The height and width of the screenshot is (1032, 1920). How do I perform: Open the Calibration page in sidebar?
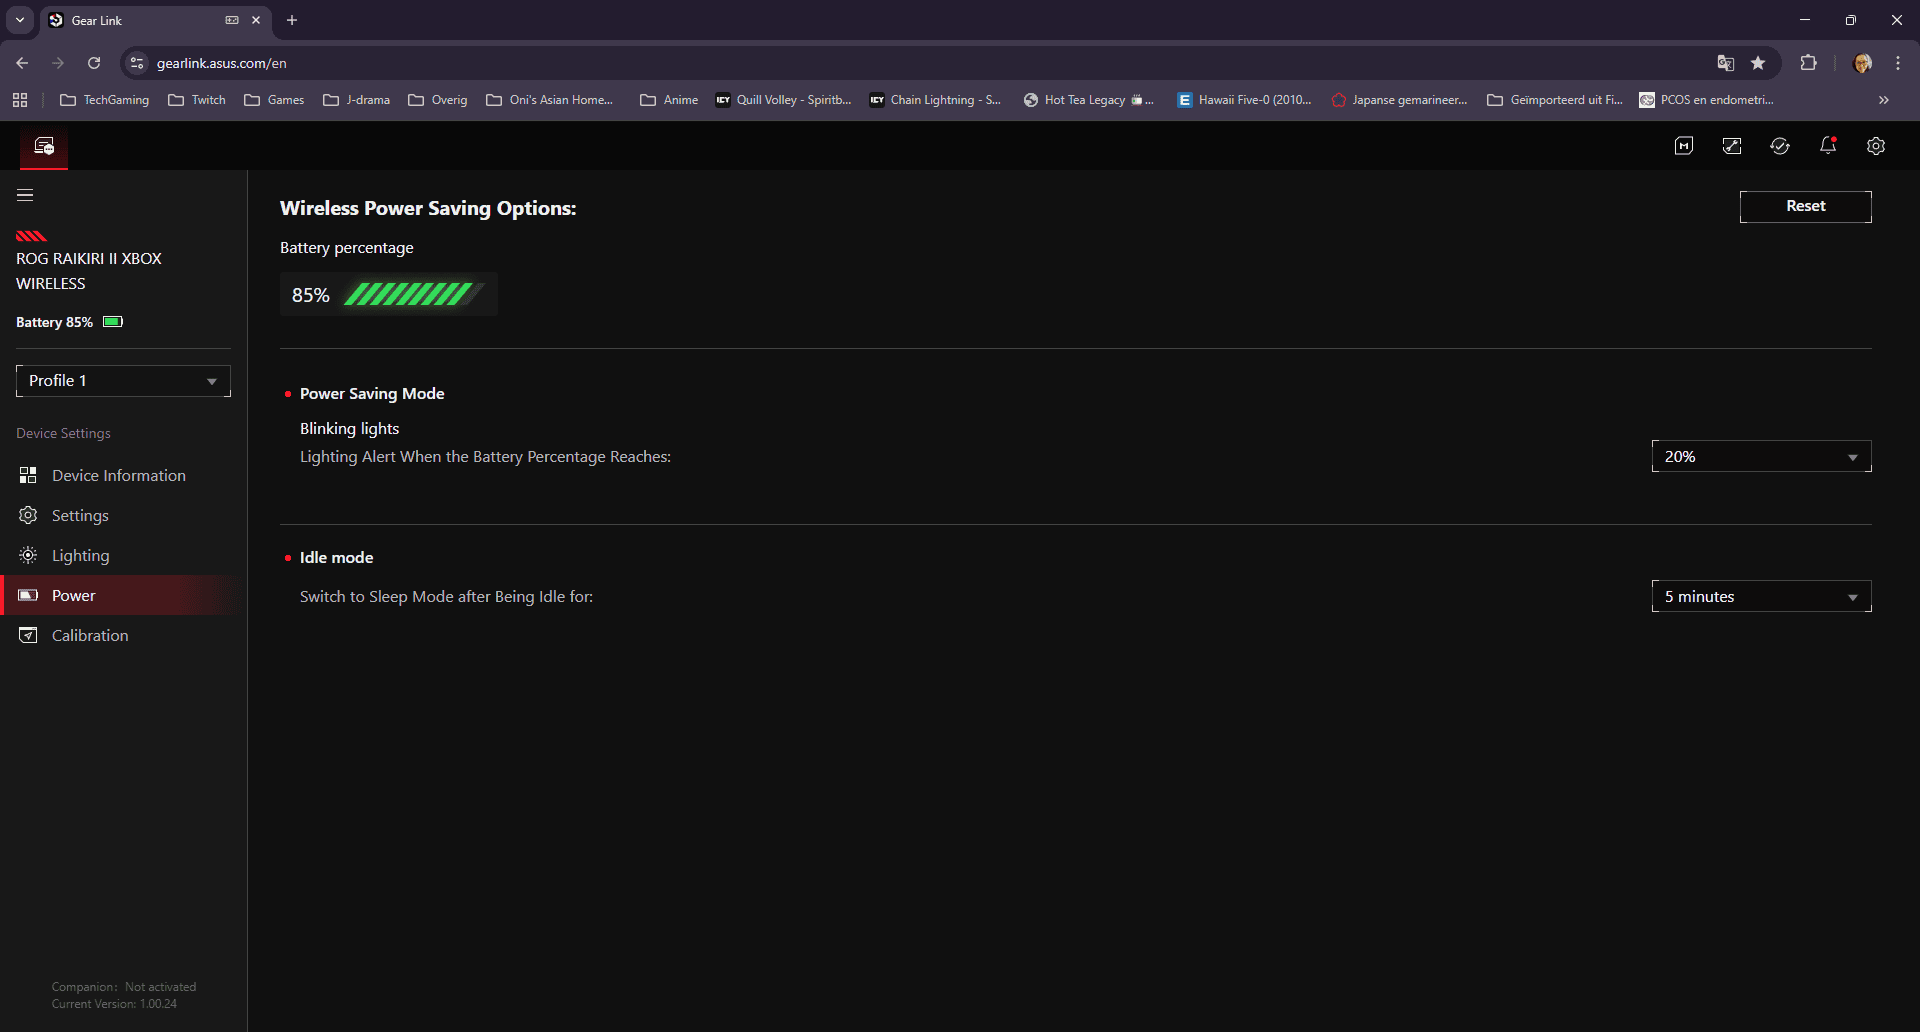[90, 635]
